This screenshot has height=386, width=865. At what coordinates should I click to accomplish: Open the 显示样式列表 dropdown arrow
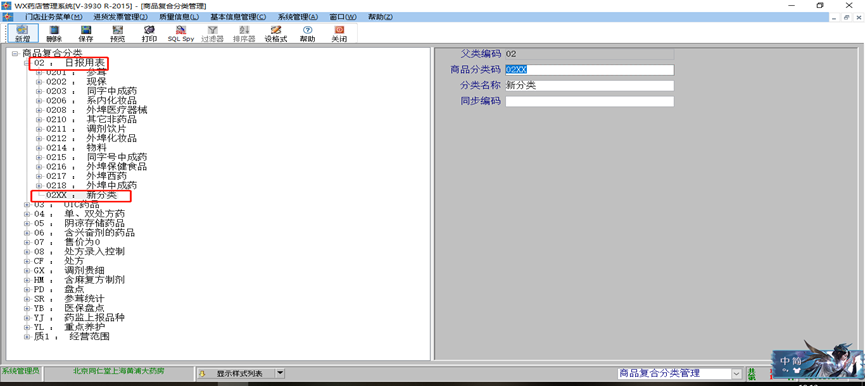280,373
